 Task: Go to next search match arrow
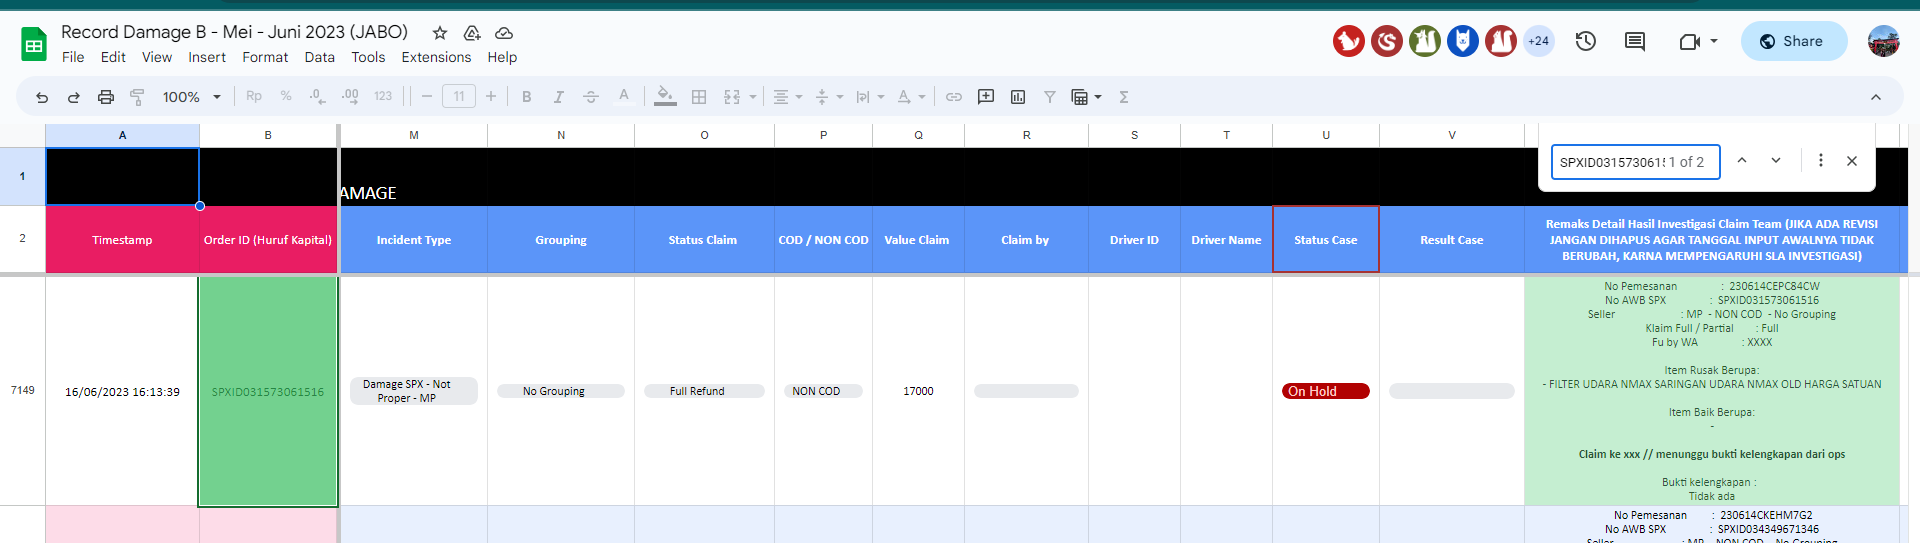click(1776, 161)
